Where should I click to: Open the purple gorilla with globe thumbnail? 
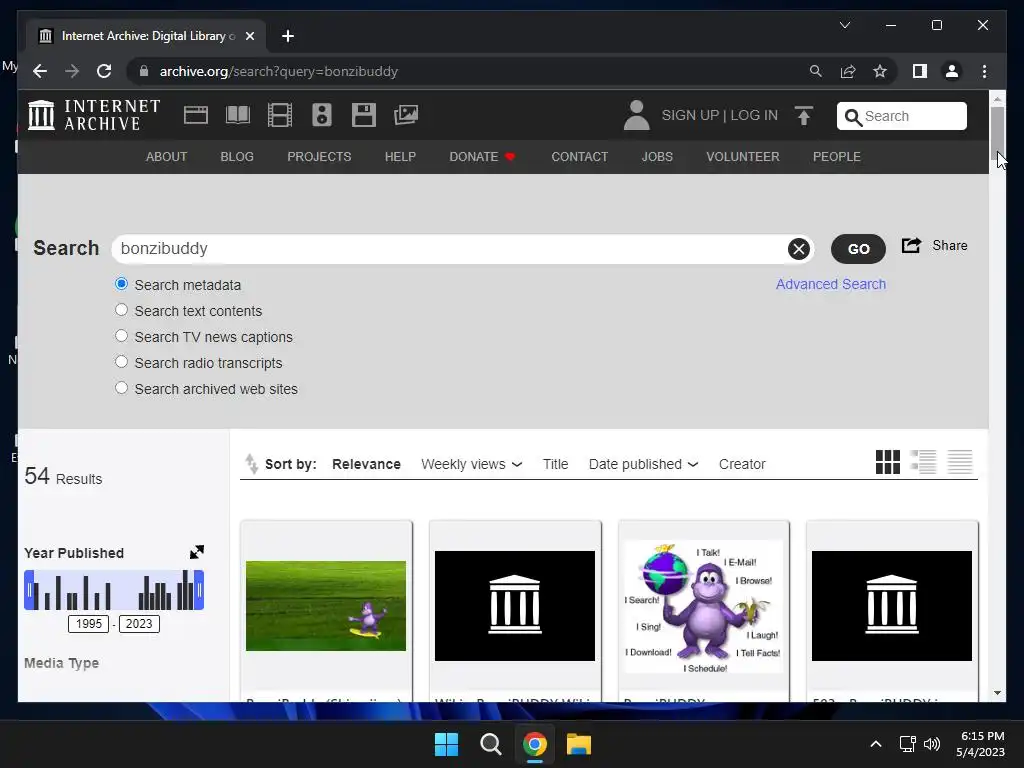coord(703,607)
